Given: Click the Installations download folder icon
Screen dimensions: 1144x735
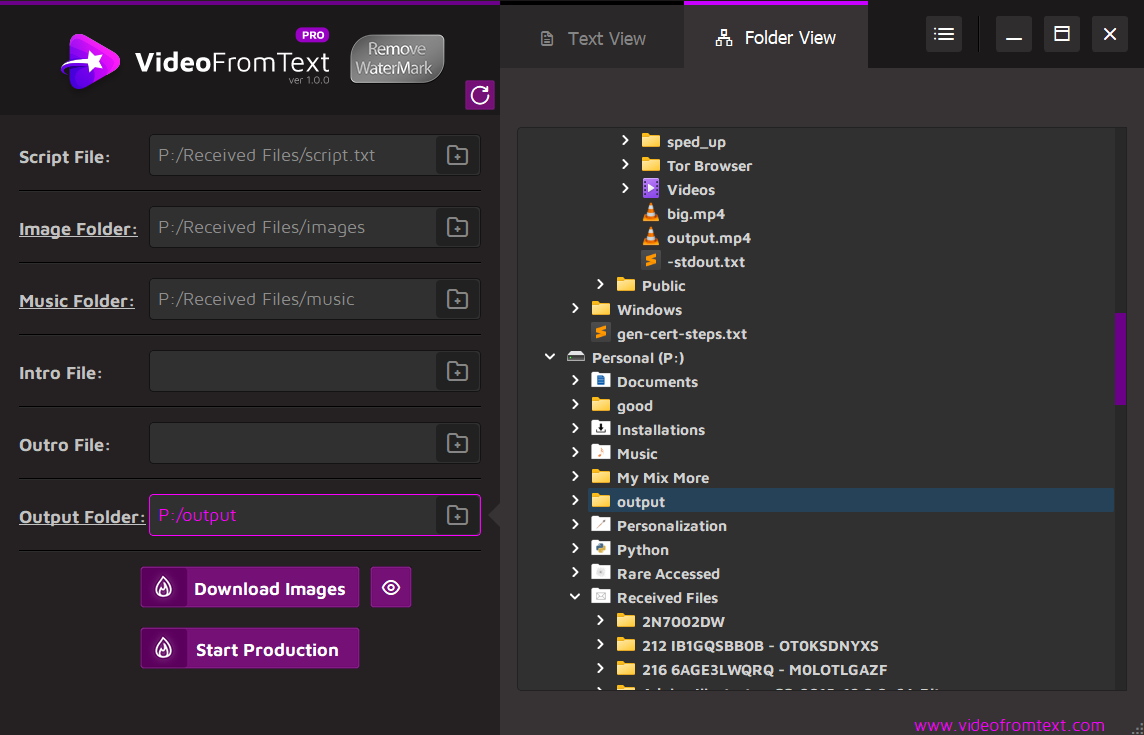Looking at the screenshot, I should [x=600, y=428].
